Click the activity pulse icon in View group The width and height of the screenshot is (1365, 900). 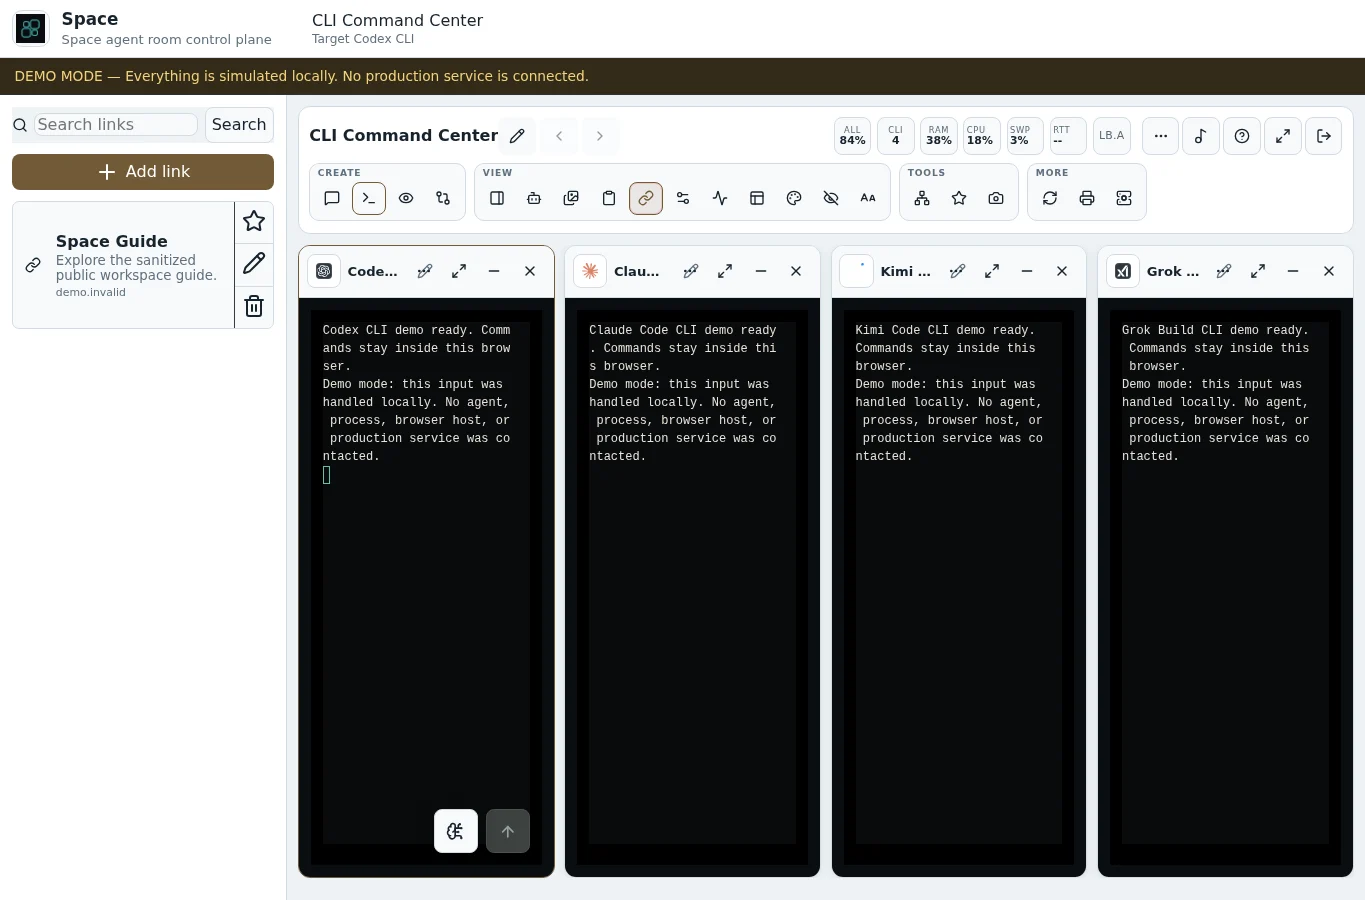720,198
